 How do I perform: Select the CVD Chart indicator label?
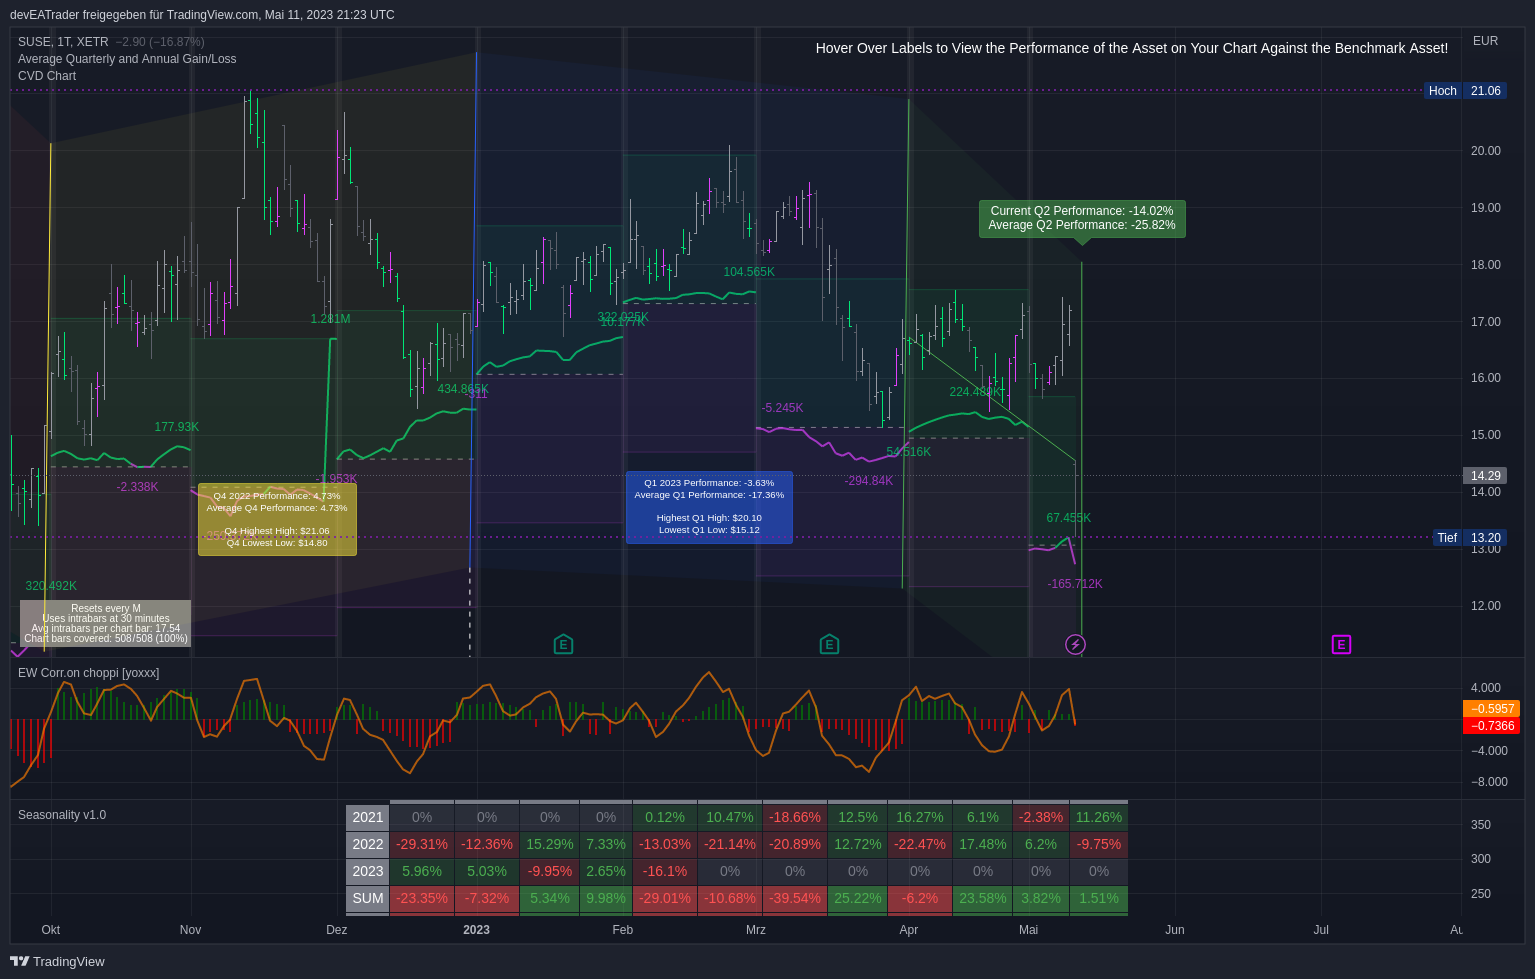tap(47, 76)
